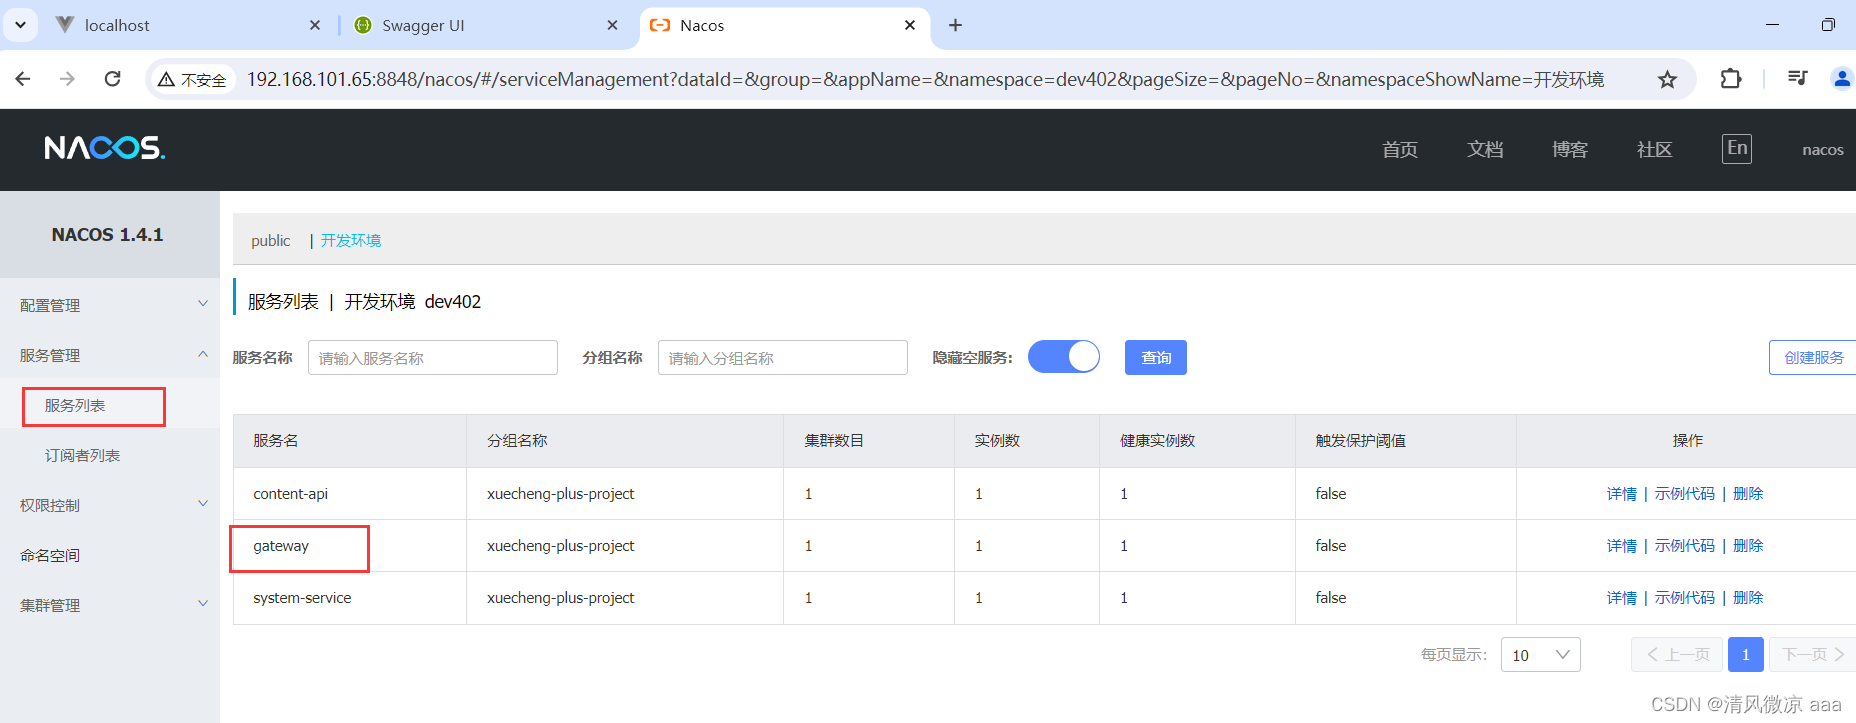This screenshot has height=723, width=1856.
Task: Open 详情 for gateway service
Action: [1622, 546]
